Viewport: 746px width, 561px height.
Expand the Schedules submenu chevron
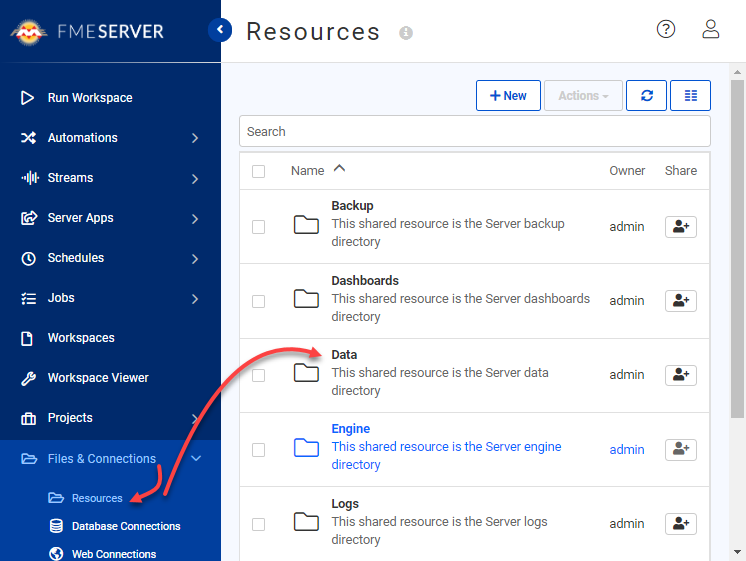[195, 259]
